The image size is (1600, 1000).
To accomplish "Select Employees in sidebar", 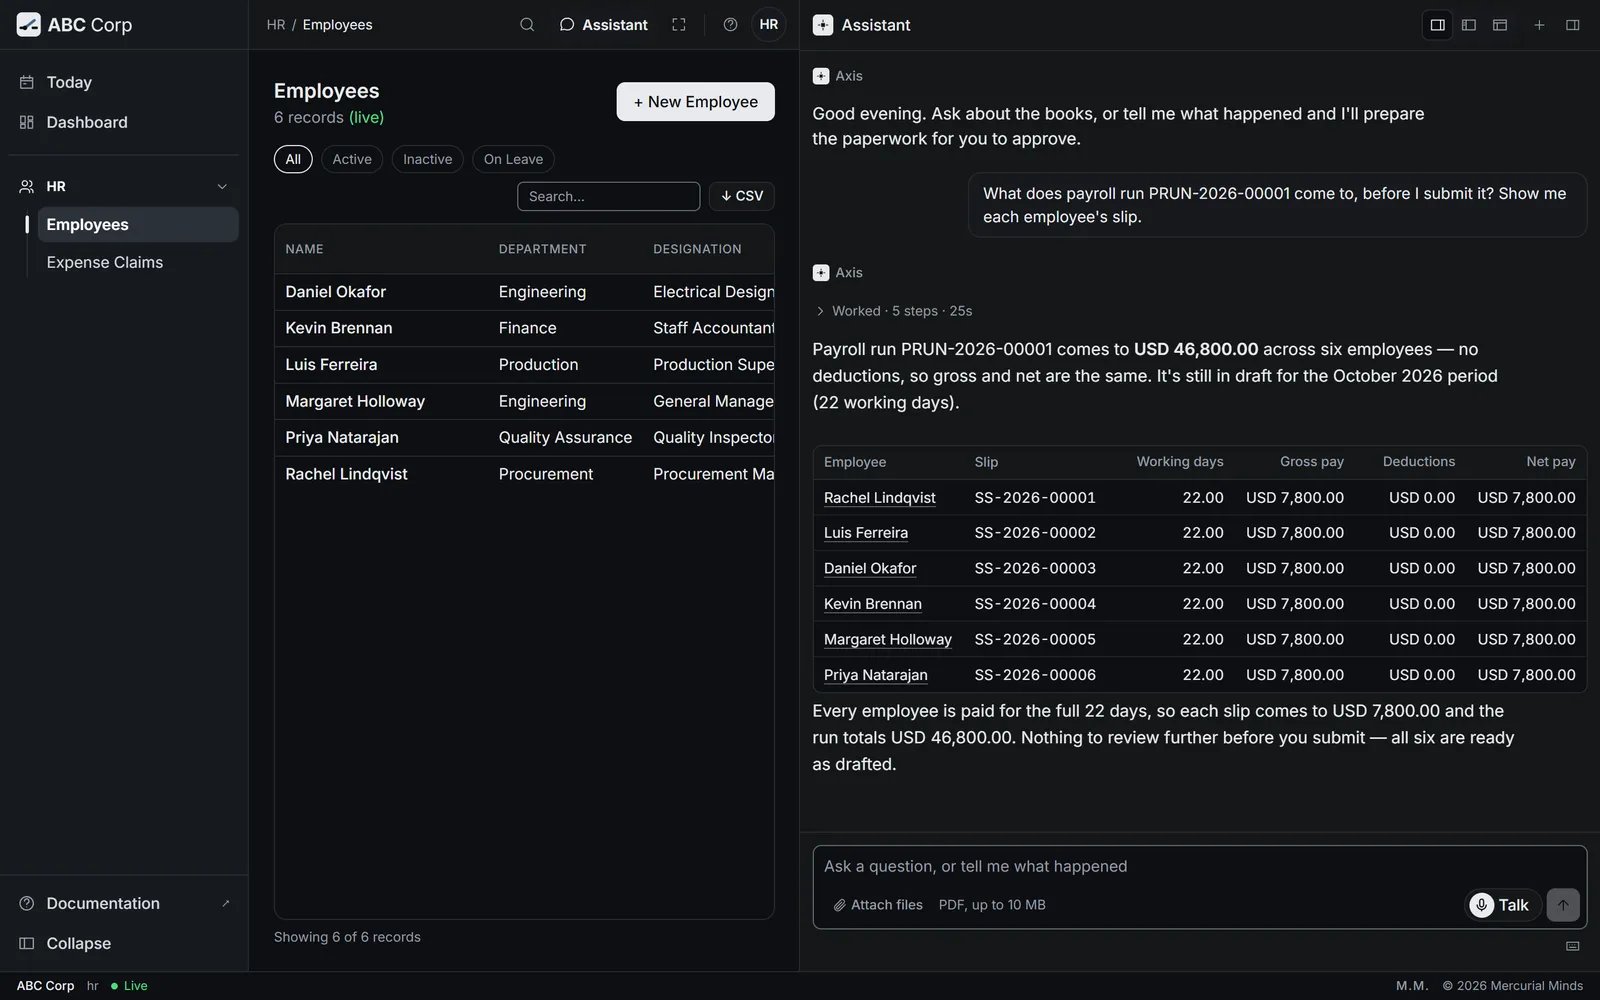I will pyautogui.click(x=138, y=224).
